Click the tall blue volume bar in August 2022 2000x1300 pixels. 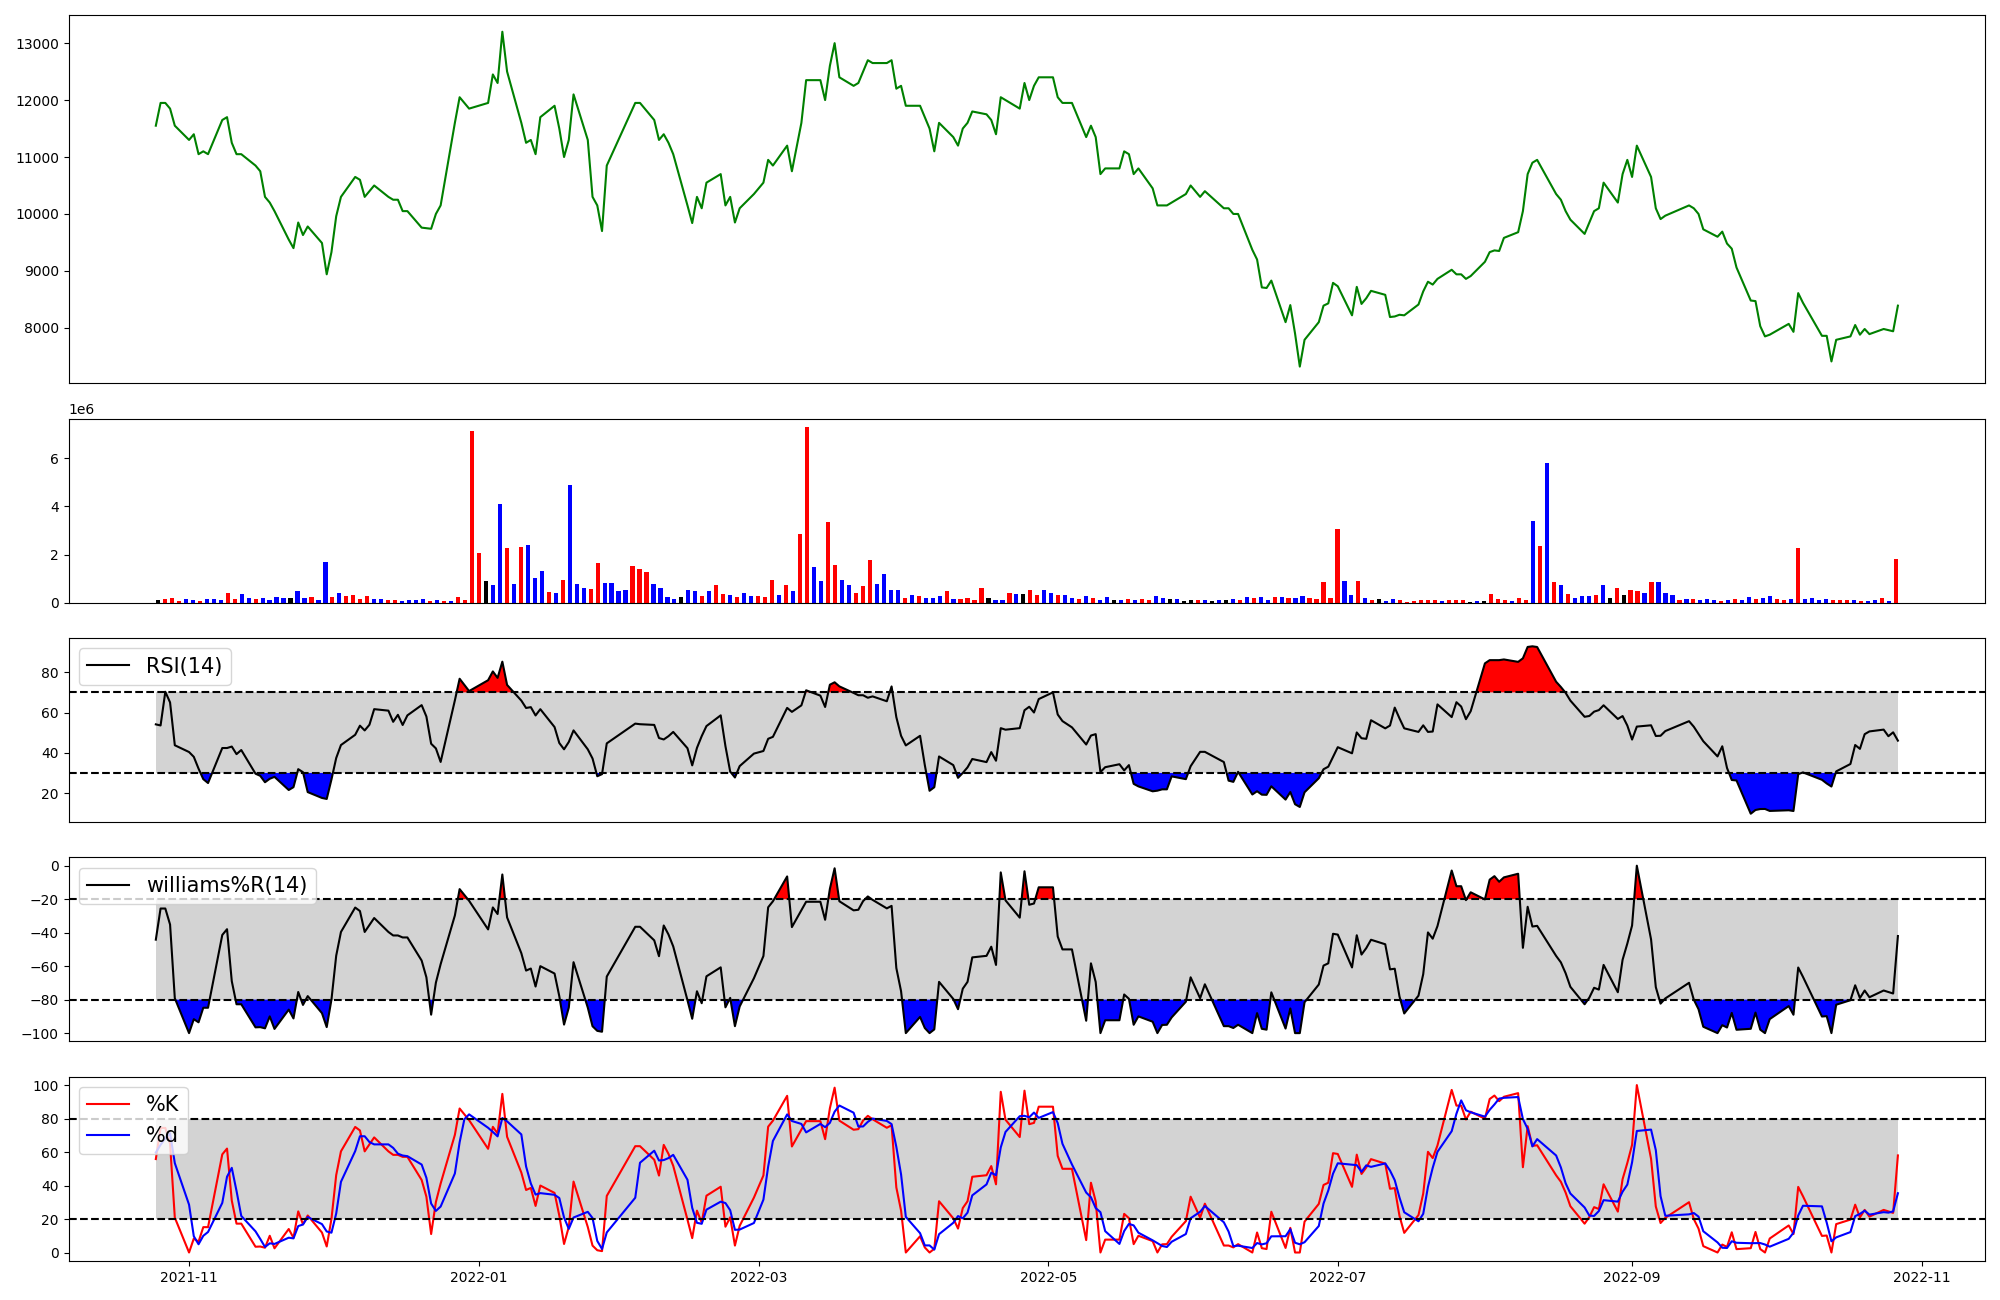coord(1547,533)
